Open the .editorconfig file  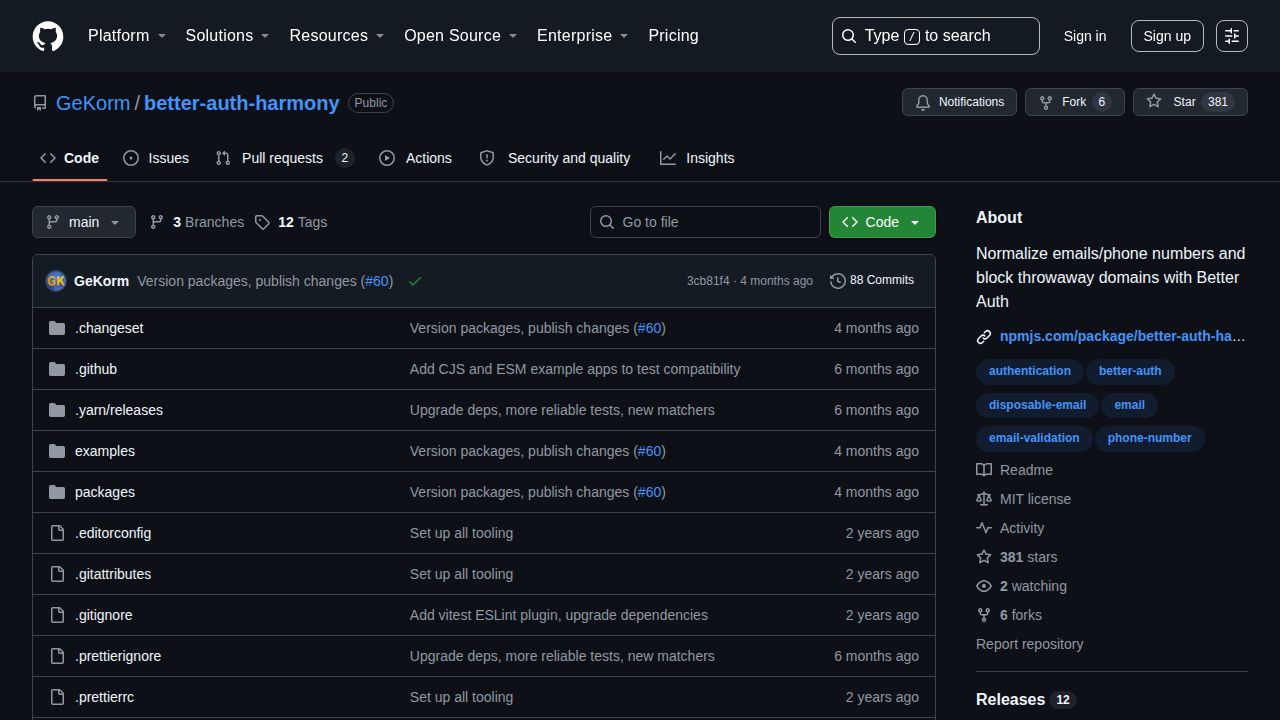(113, 533)
